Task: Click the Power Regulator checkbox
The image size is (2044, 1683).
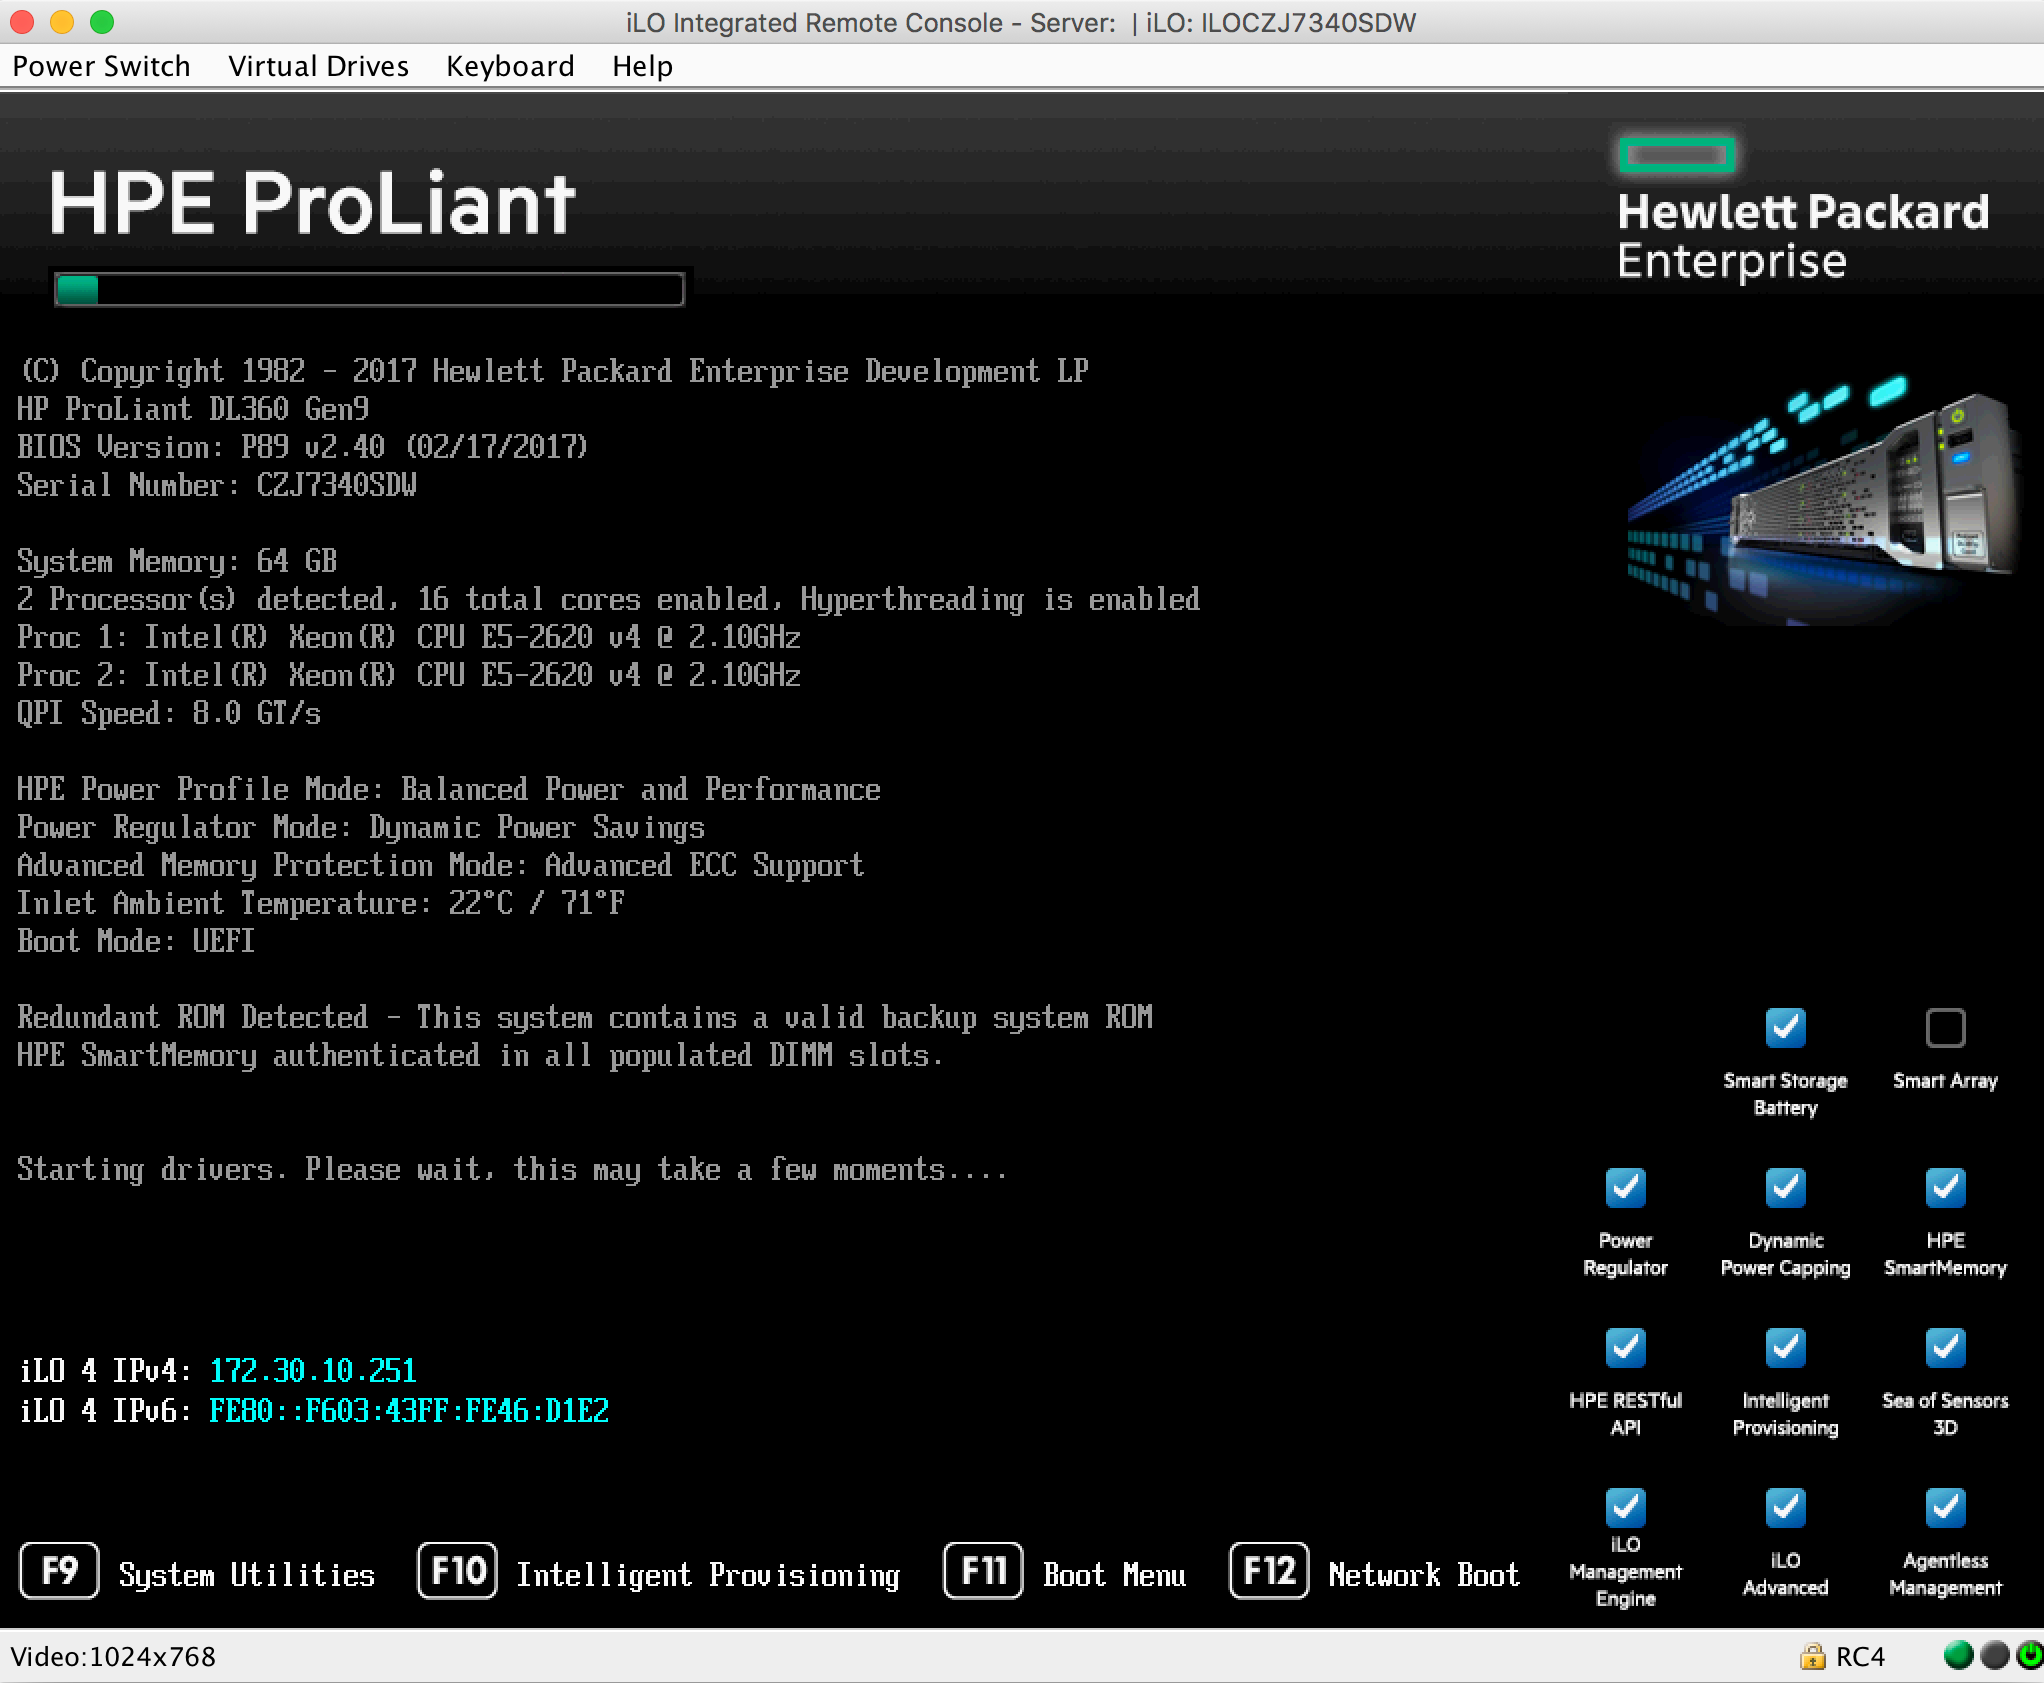Action: pos(1625,1187)
